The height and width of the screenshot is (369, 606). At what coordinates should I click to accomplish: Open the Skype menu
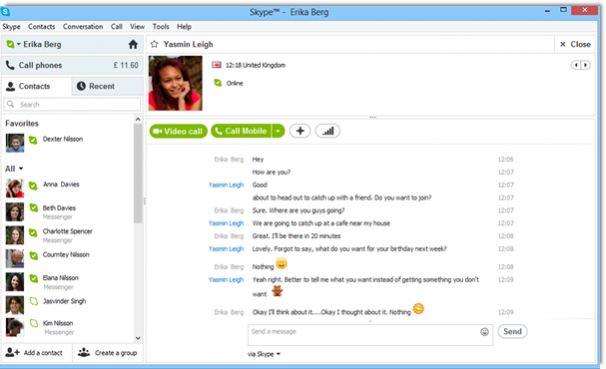click(11, 27)
